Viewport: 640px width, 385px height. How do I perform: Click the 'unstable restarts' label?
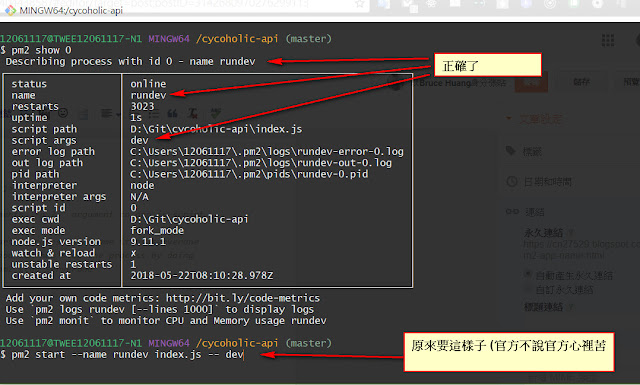pyautogui.click(x=62, y=264)
